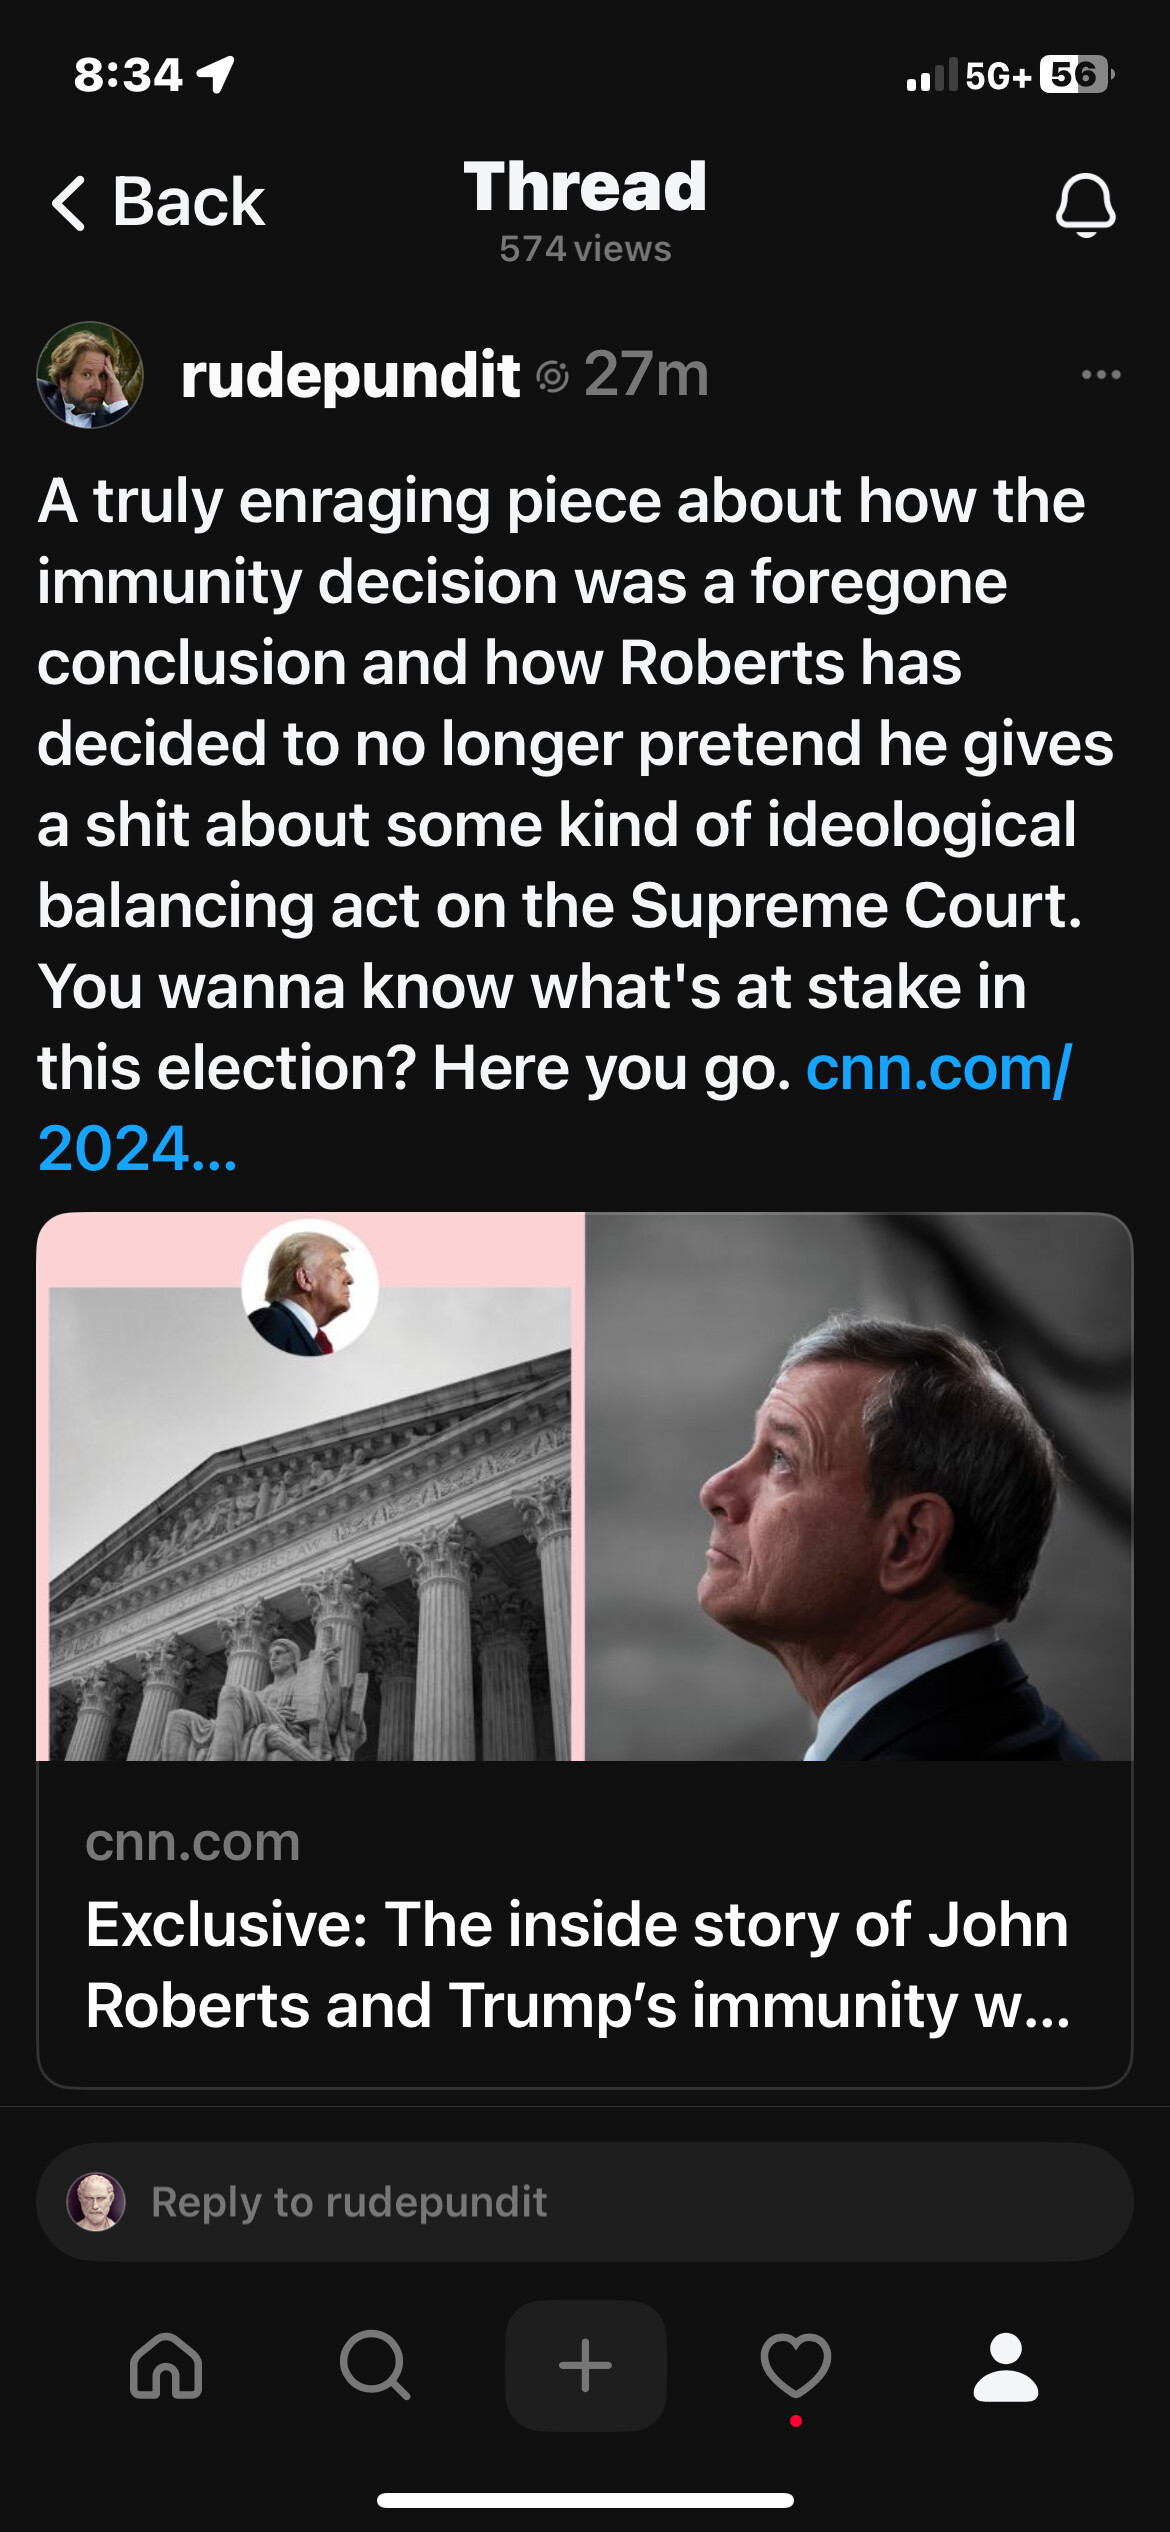
Task: Open the Profile tab
Action: click(1006, 2366)
